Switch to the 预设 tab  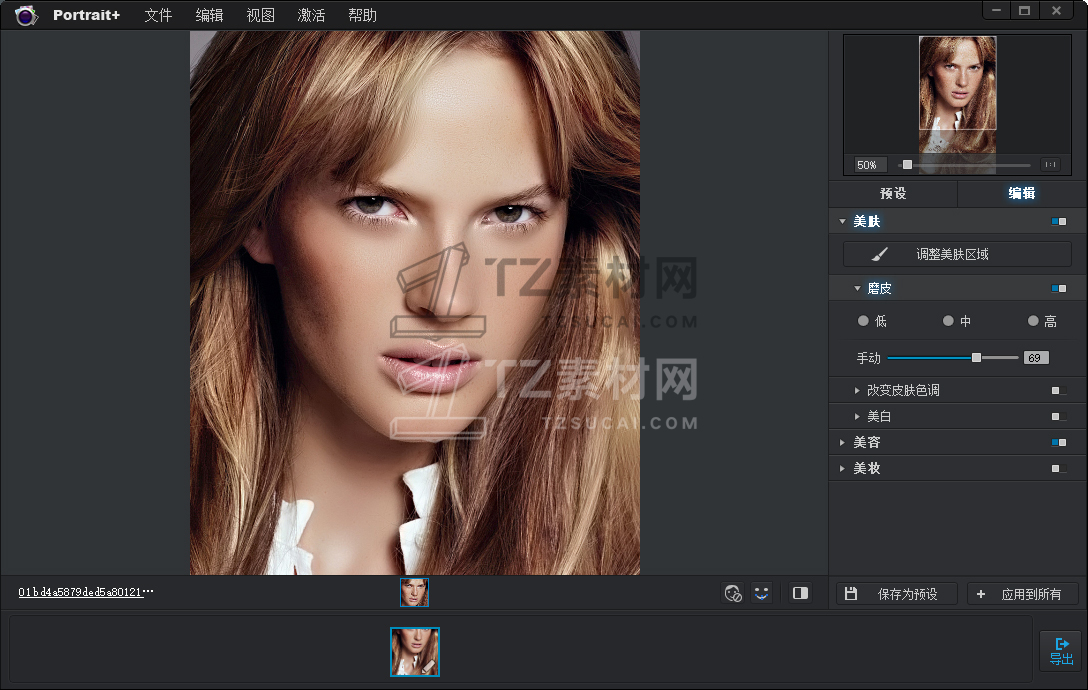[893, 194]
